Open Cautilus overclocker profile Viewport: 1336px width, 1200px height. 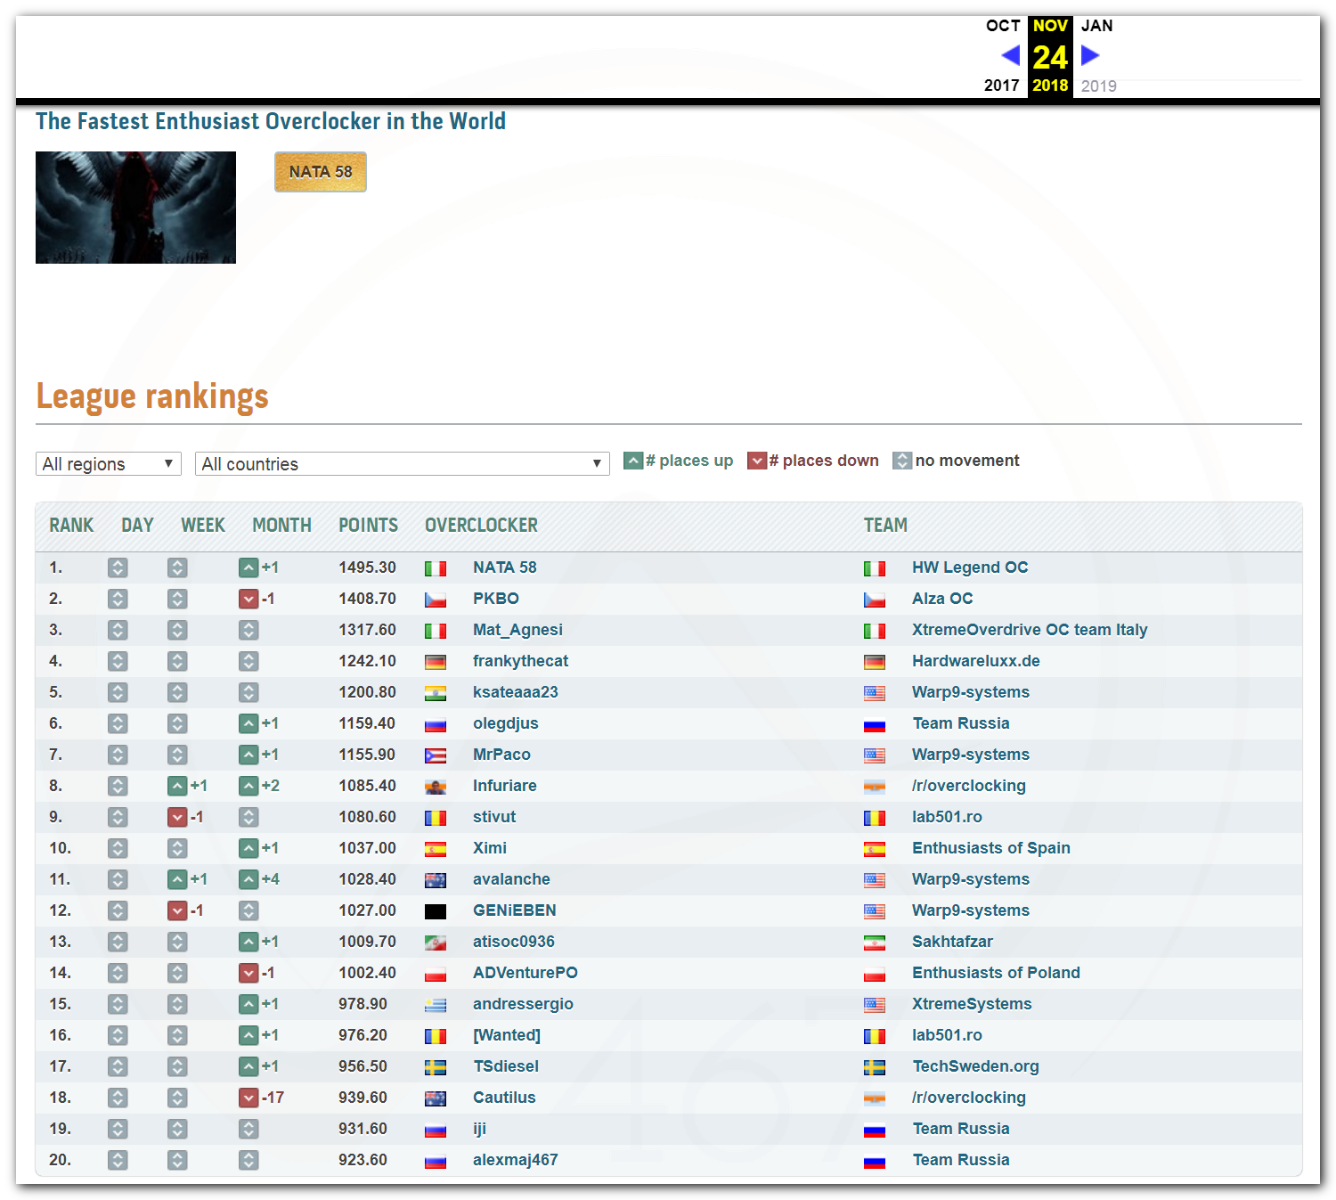pos(504,1098)
